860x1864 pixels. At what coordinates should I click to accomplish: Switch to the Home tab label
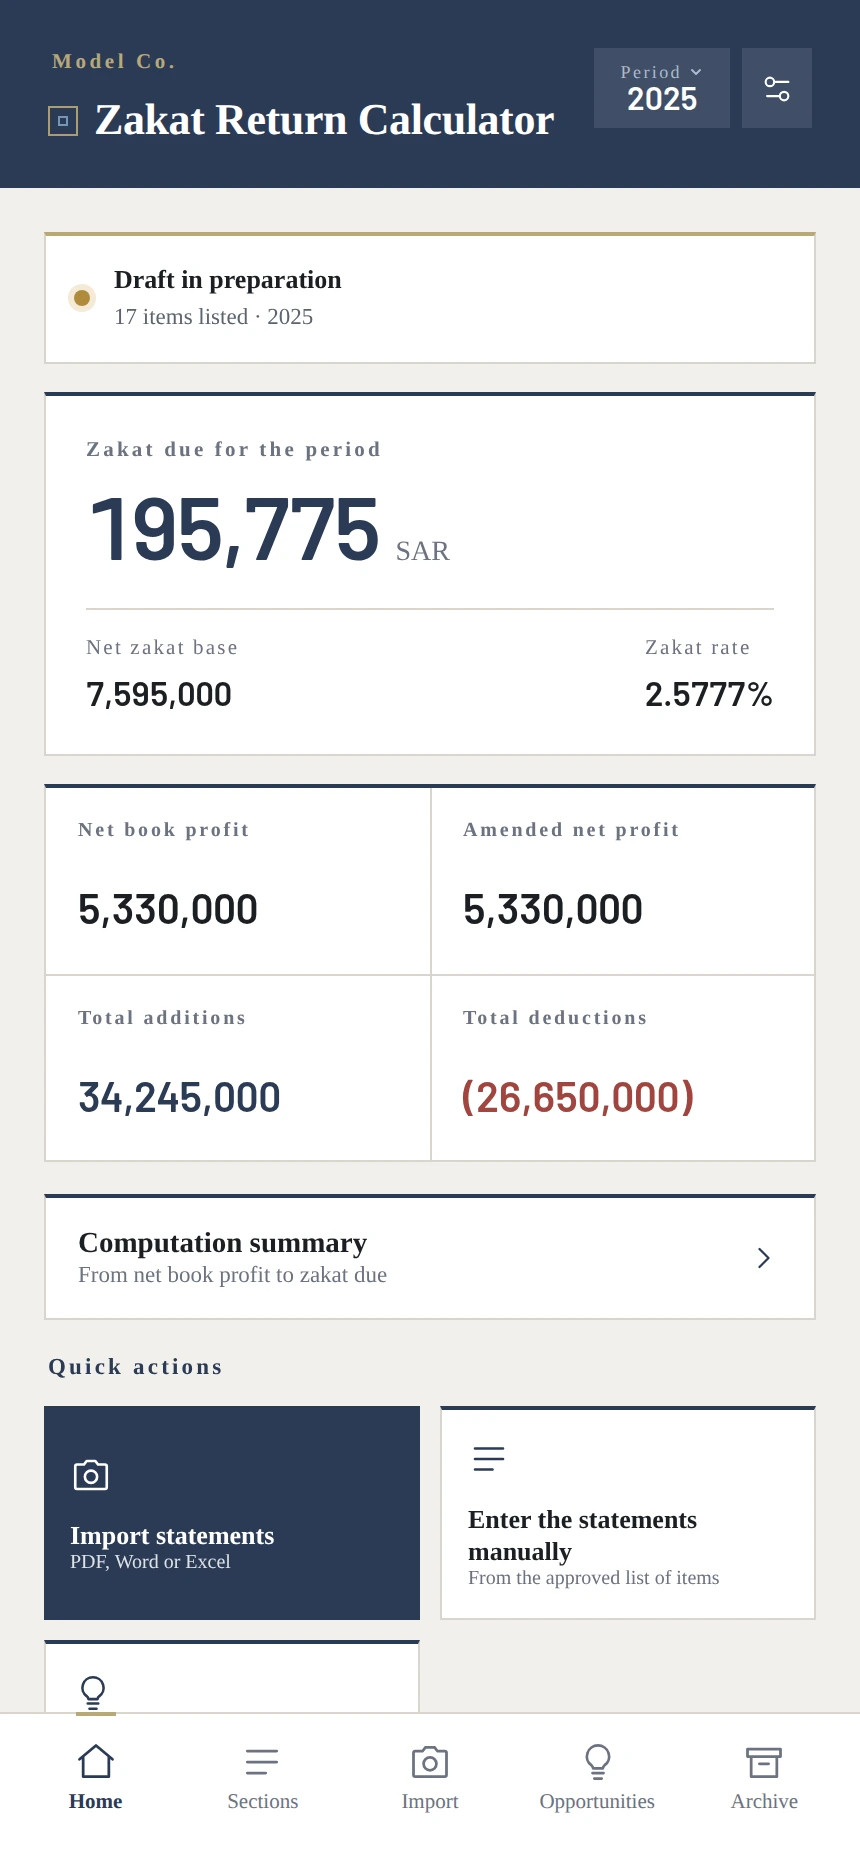96,1801
